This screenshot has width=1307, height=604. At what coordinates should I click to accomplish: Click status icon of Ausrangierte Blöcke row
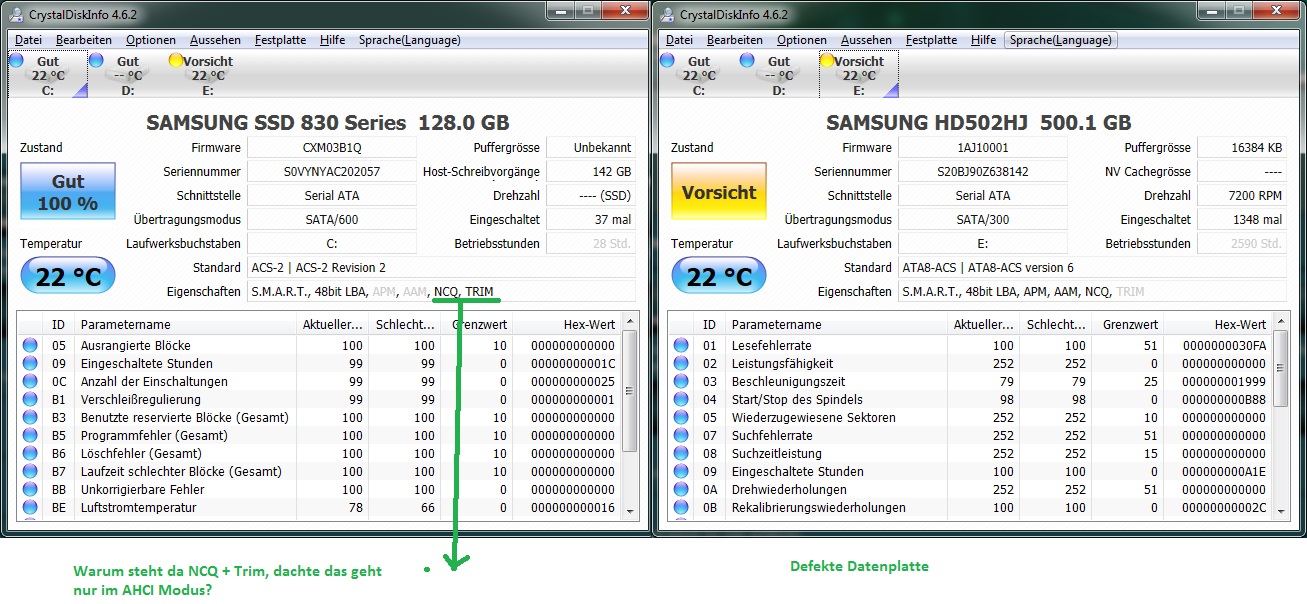[30, 345]
